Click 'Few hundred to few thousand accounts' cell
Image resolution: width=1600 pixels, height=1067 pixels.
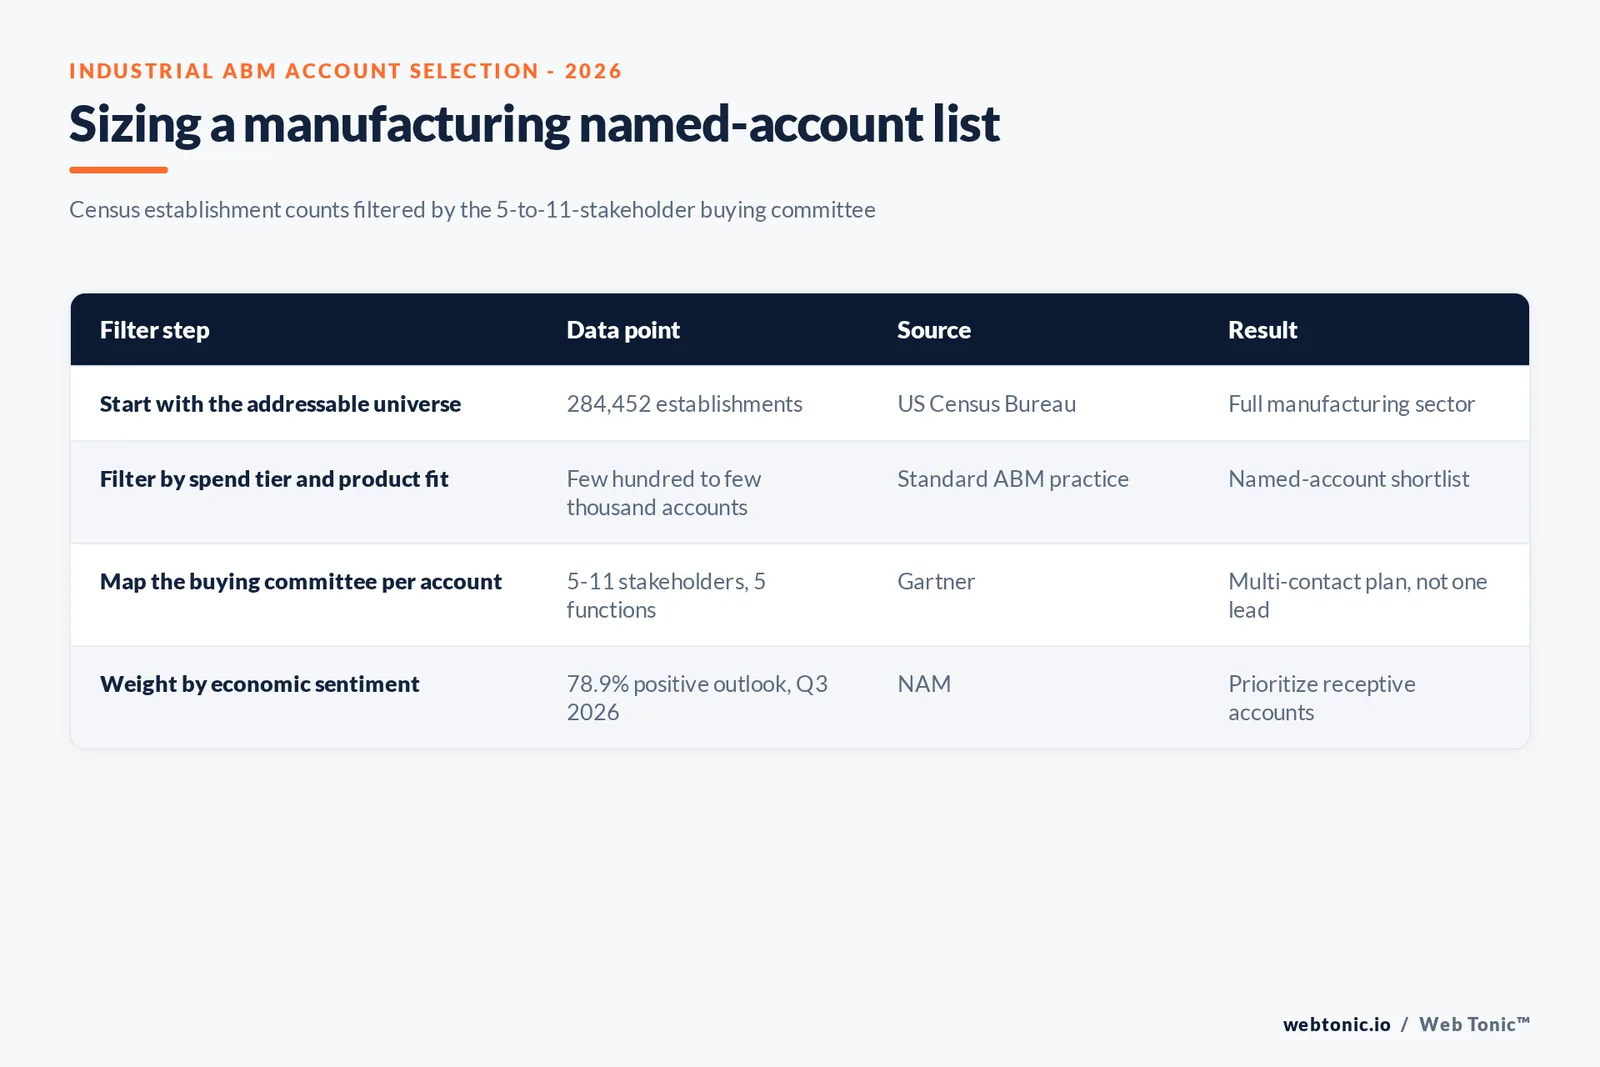664,493
